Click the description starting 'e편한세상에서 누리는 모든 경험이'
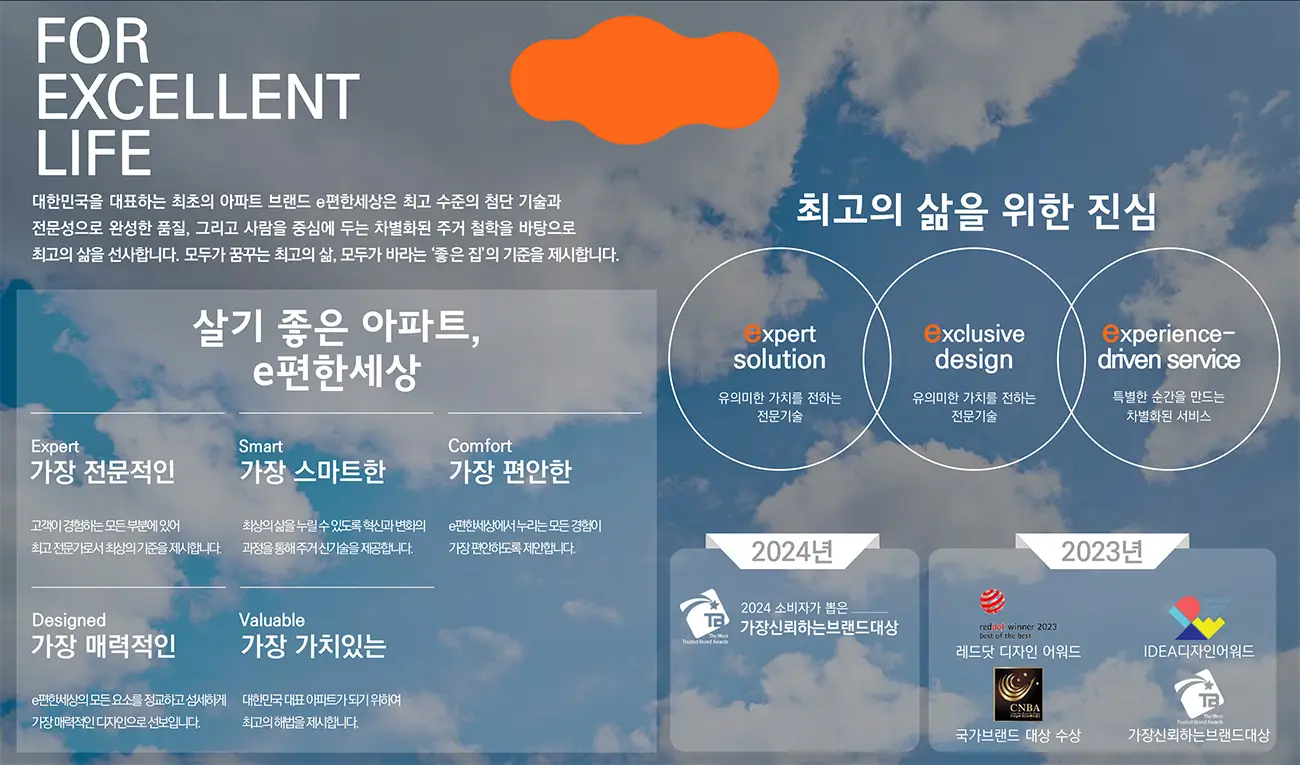Screen dimensions: 1300x765 tap(525, 537)
